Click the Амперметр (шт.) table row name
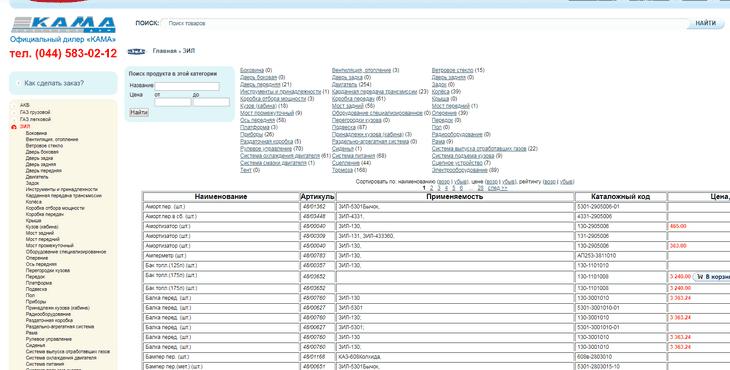Screen dimensions: 730x370 click(166, 256)
